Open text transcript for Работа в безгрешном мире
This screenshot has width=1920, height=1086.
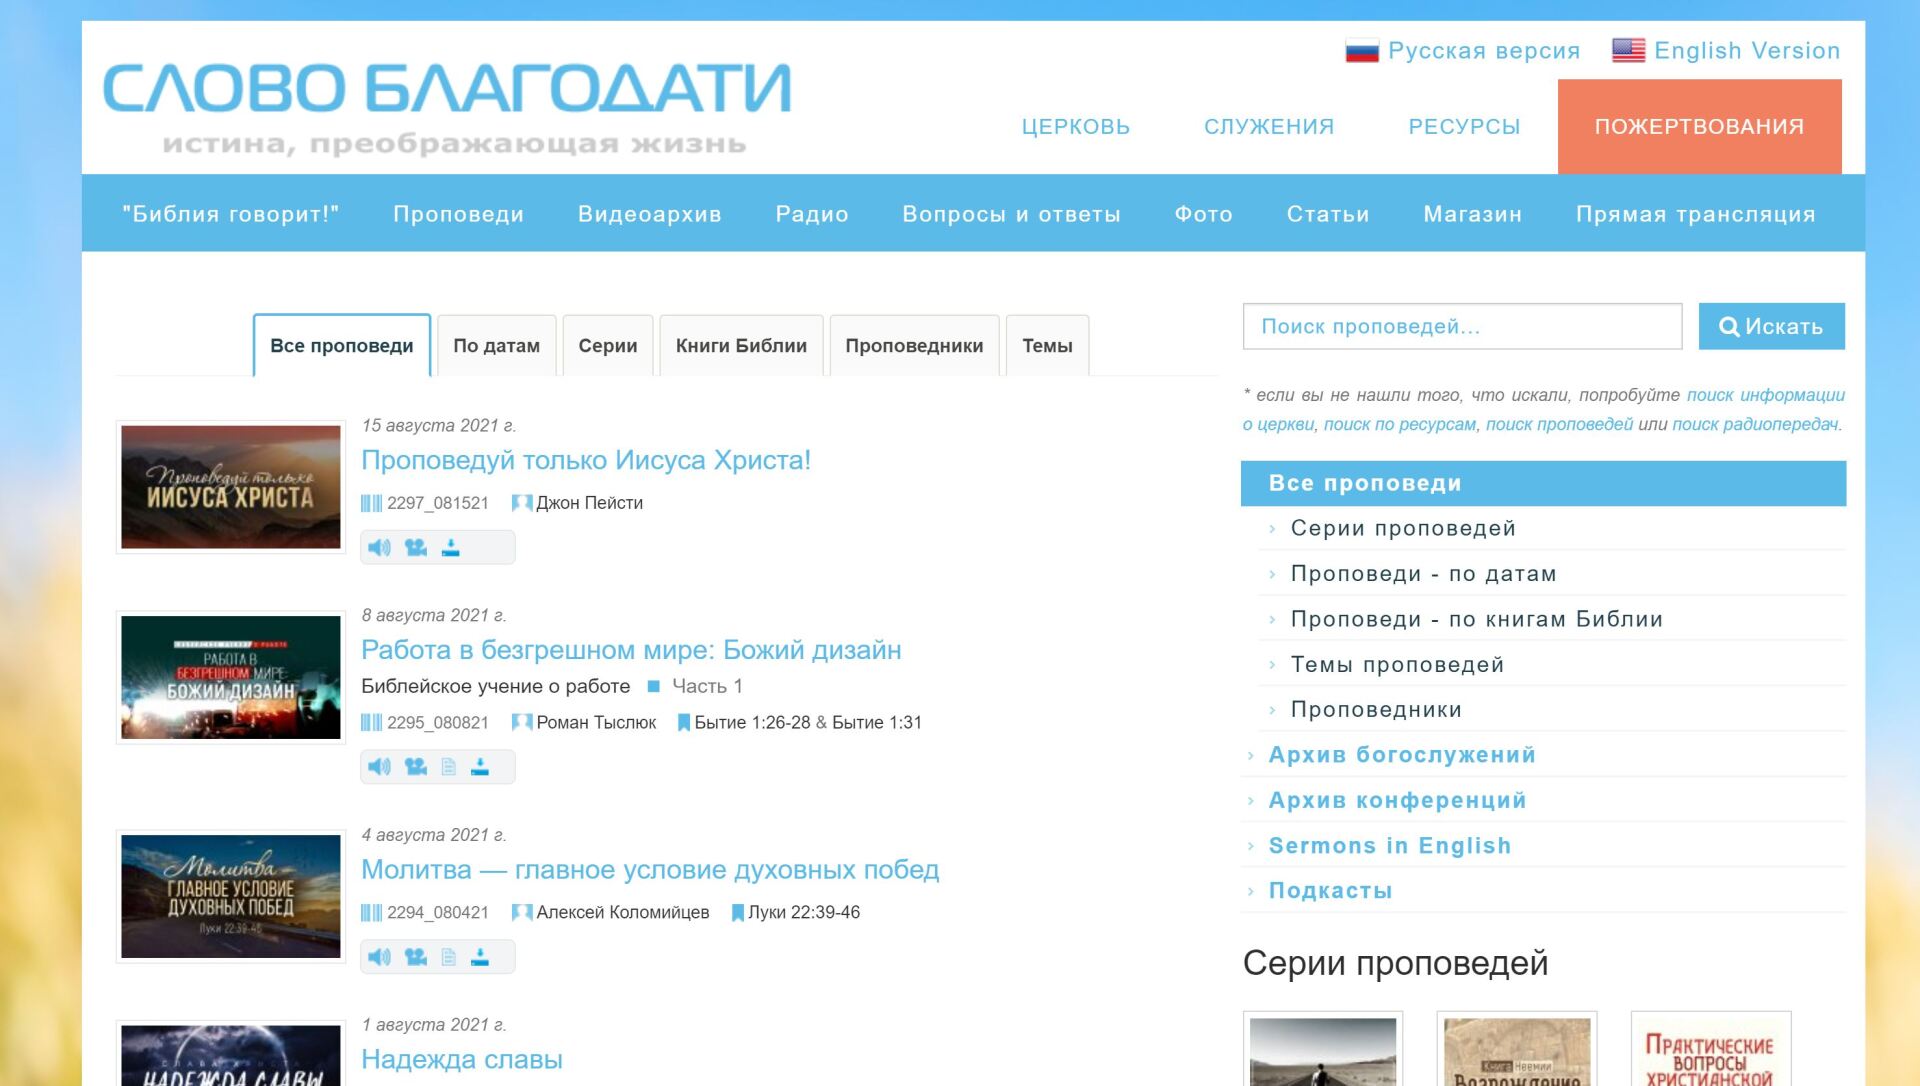[x=449, y=767]
